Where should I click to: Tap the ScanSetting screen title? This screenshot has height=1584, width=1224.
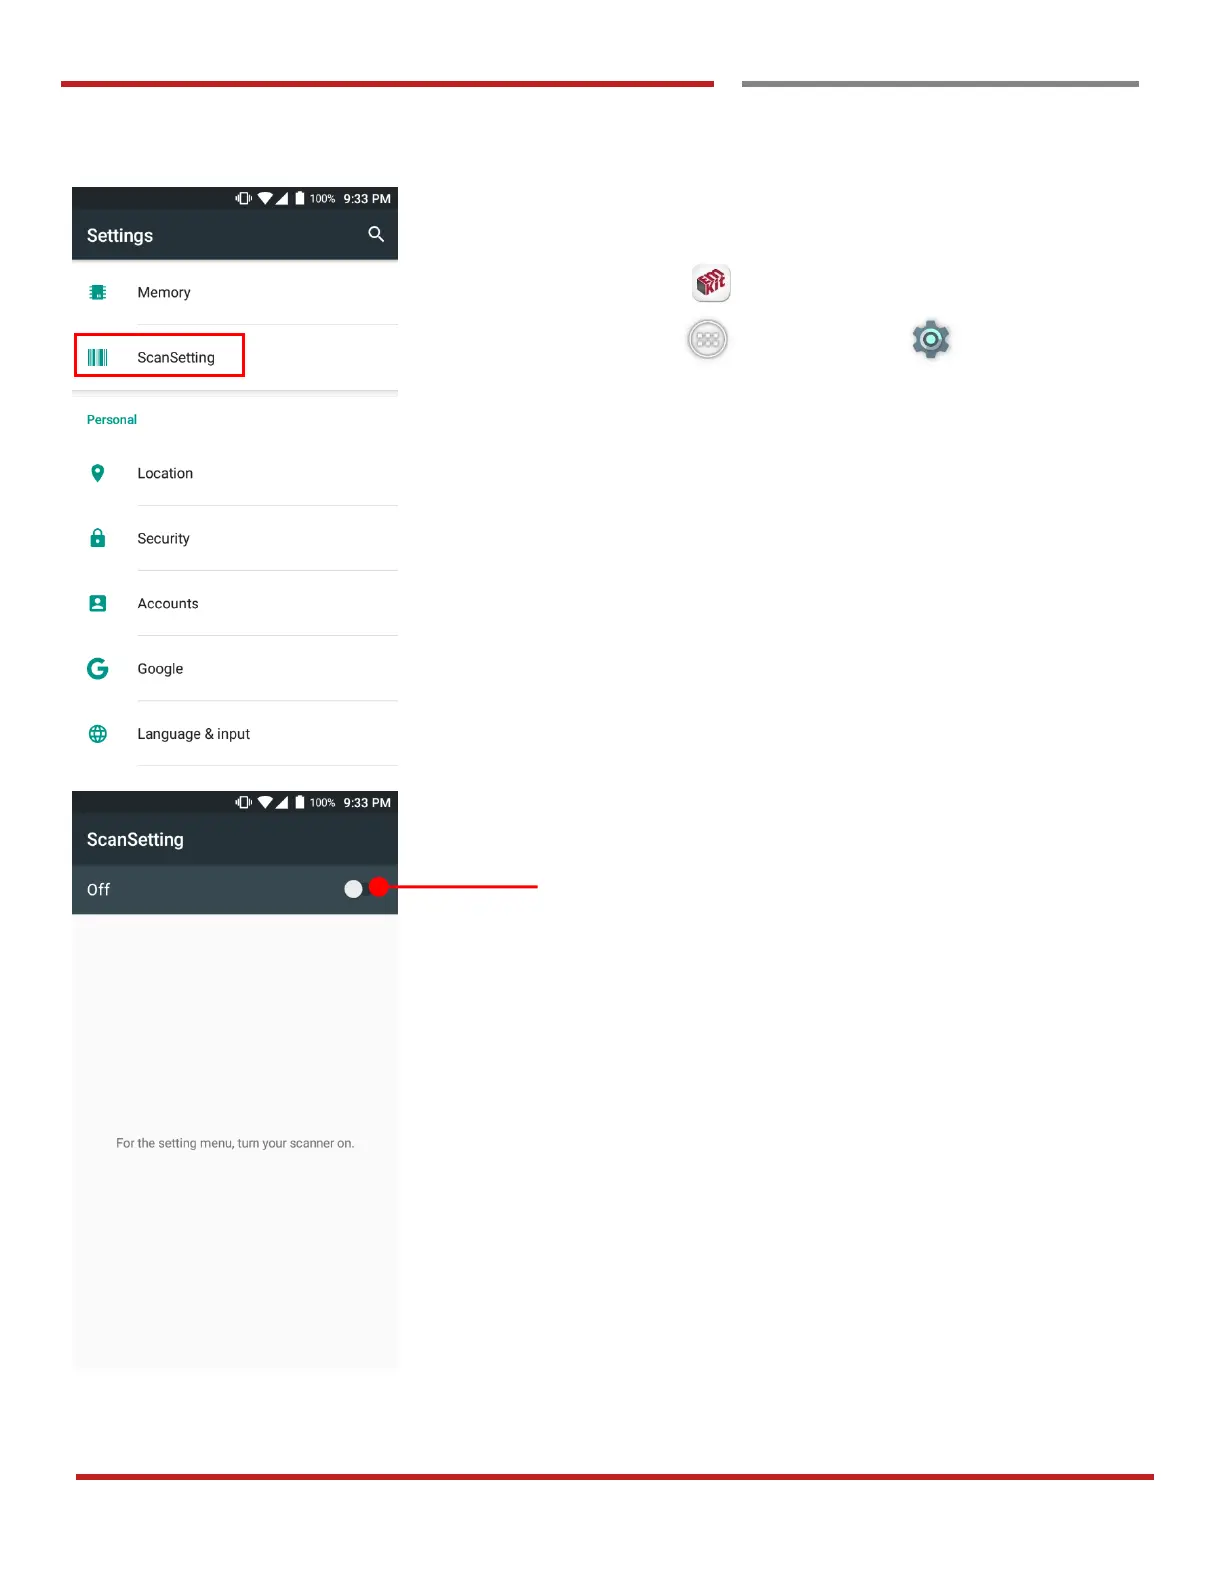point(135,840)
